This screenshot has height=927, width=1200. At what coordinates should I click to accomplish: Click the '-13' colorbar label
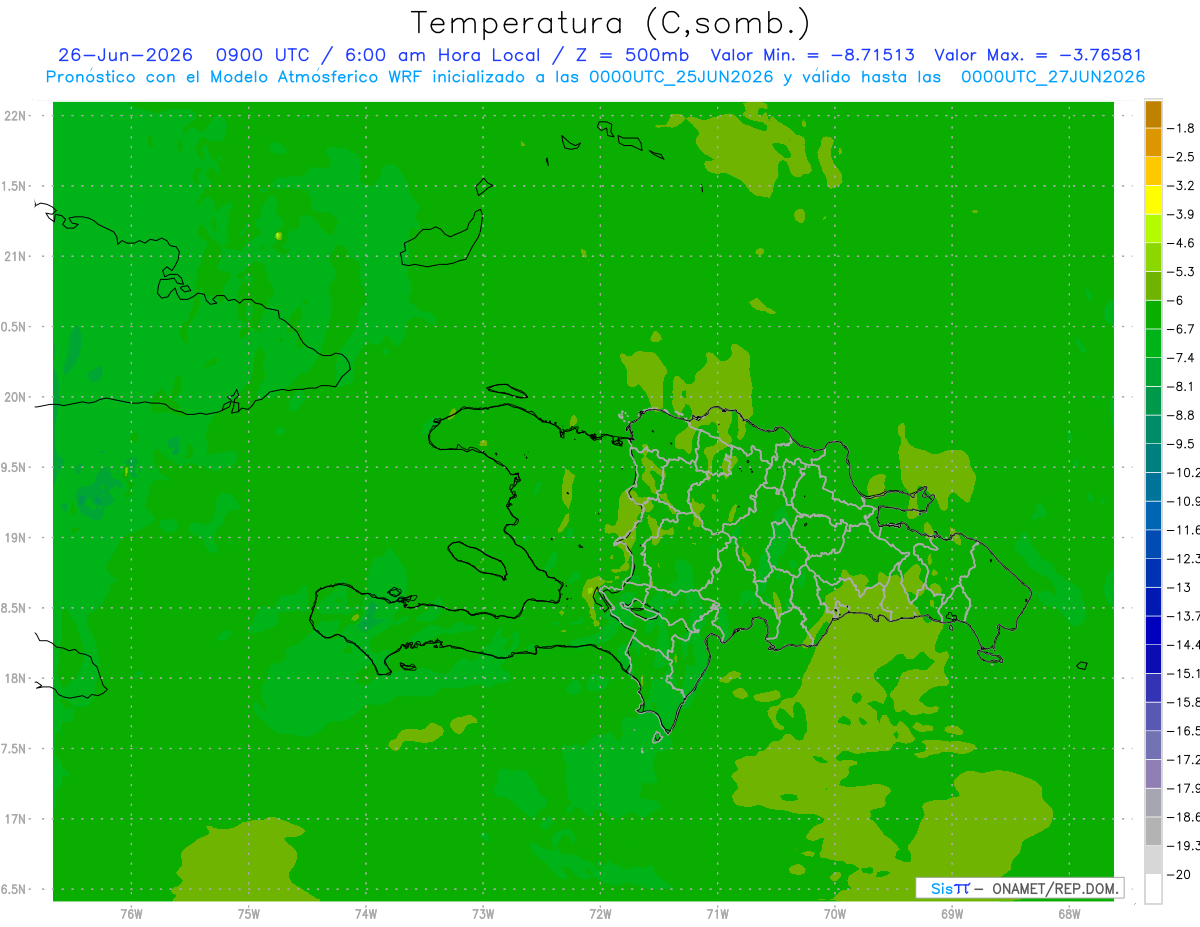pos(1180,587)
